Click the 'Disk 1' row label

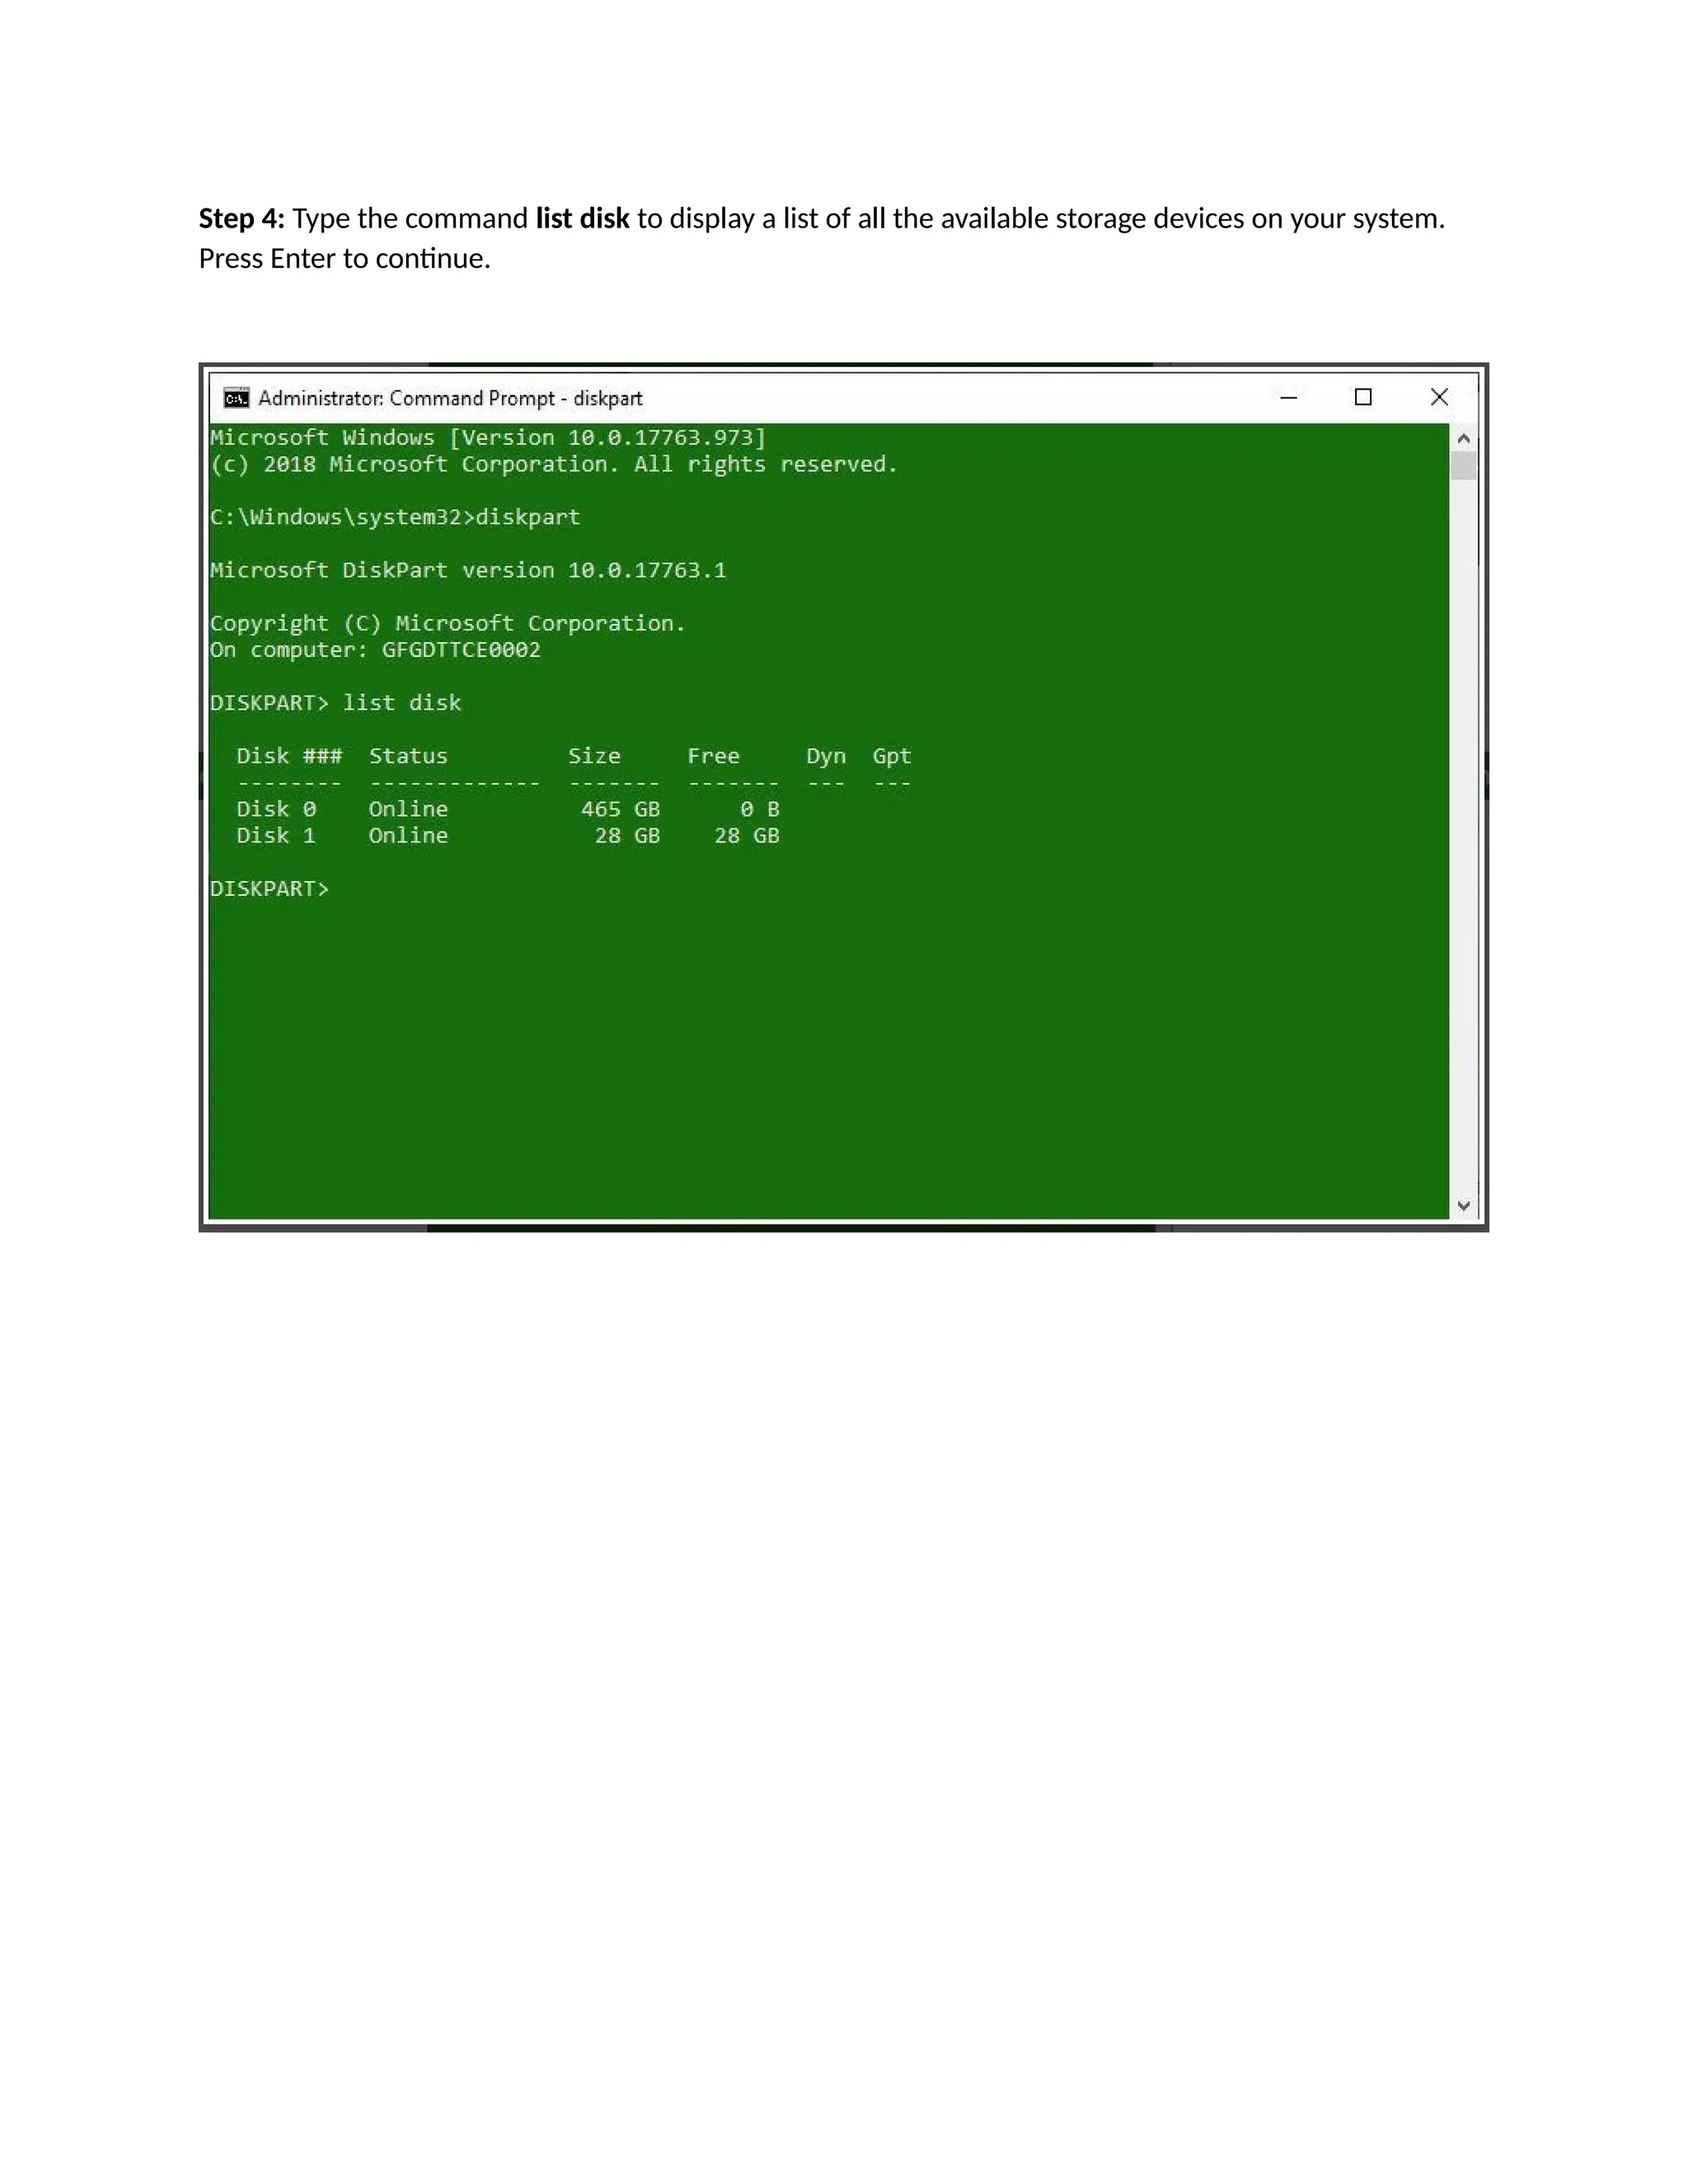click(276, 836)
